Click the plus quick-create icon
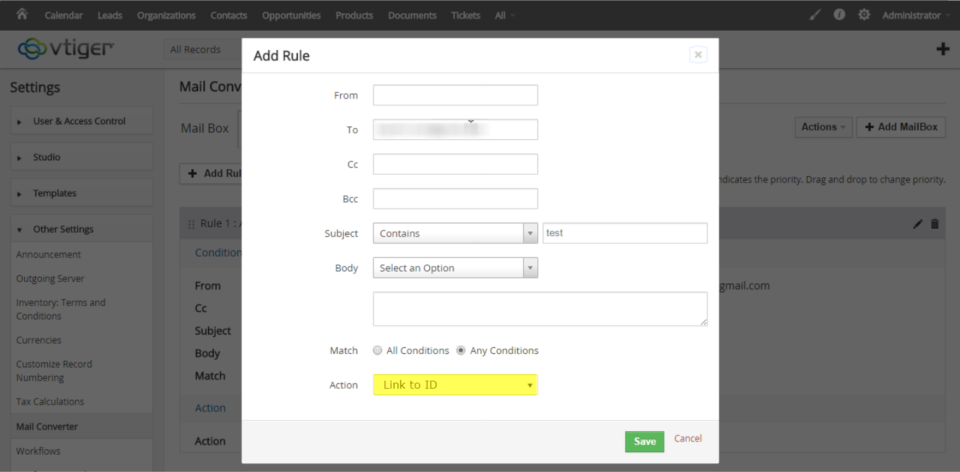The width and height of the screenshot is (960, 472). (x=943, y=50)
